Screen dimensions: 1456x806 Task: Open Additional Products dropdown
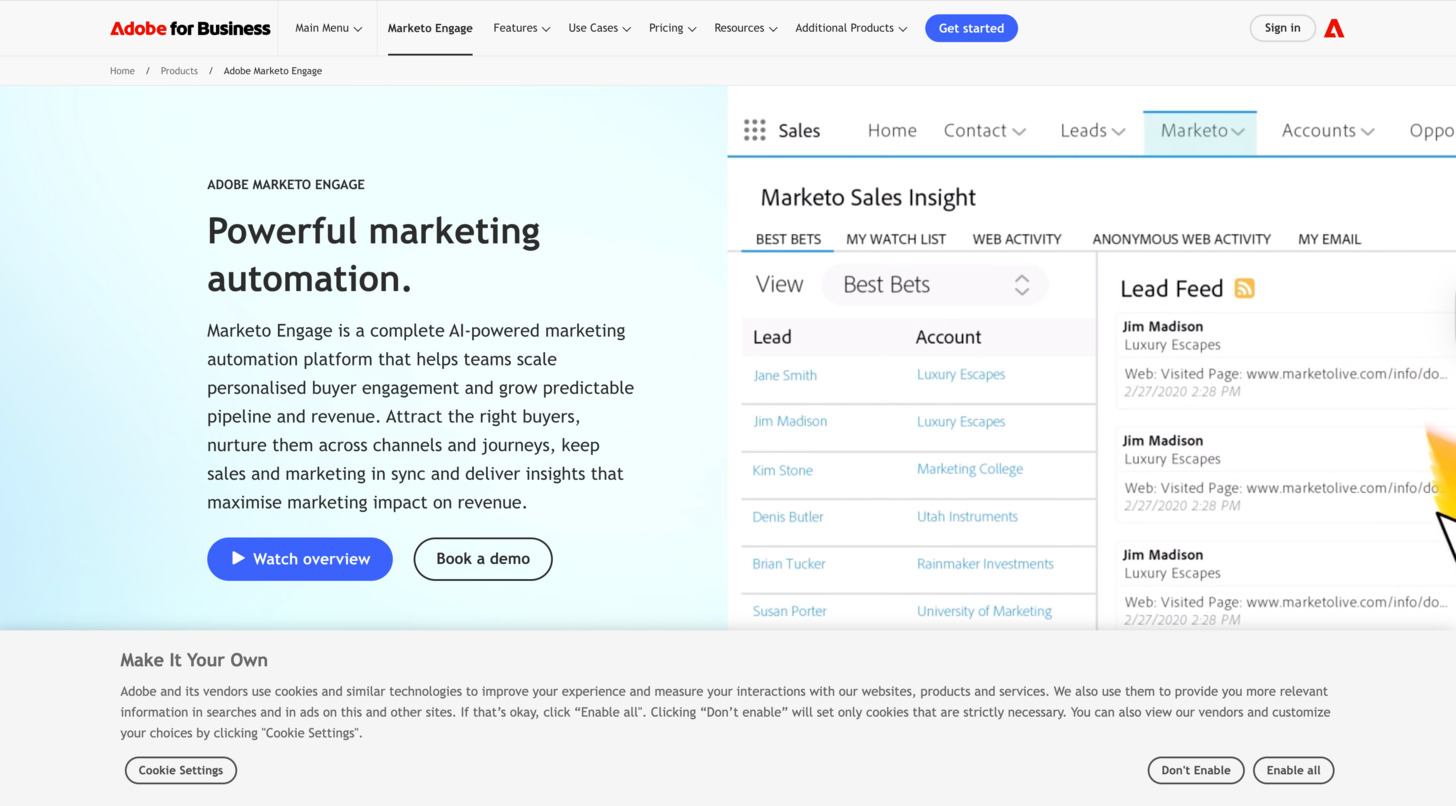850,28
